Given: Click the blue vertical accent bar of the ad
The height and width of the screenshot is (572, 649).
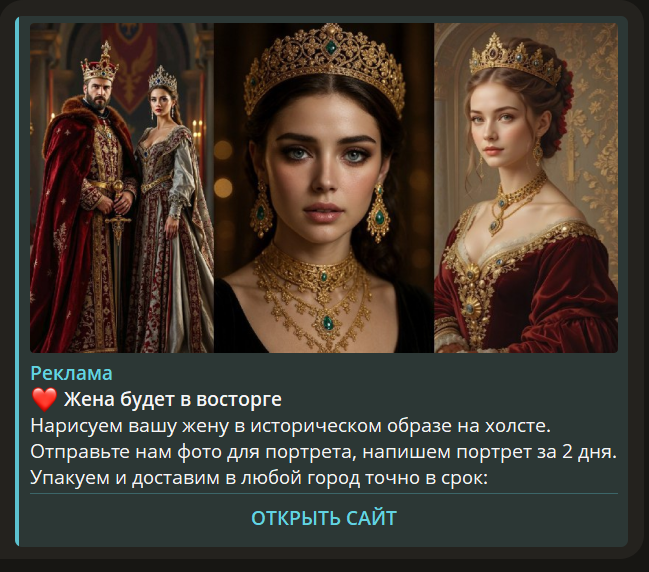Looking at the screenshot, I should pyautogui.click(x=17, y=281).
